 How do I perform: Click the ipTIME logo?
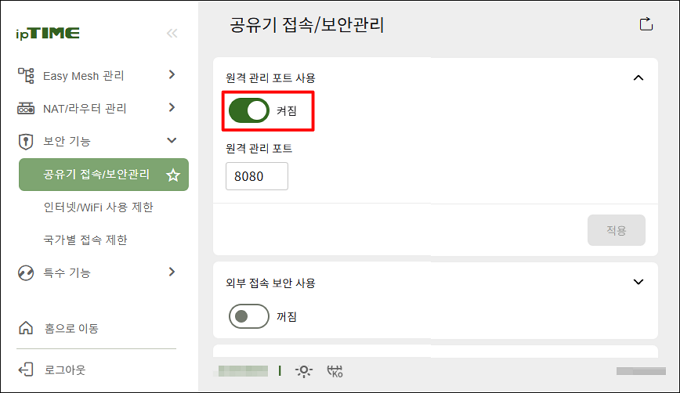[48, 33]
